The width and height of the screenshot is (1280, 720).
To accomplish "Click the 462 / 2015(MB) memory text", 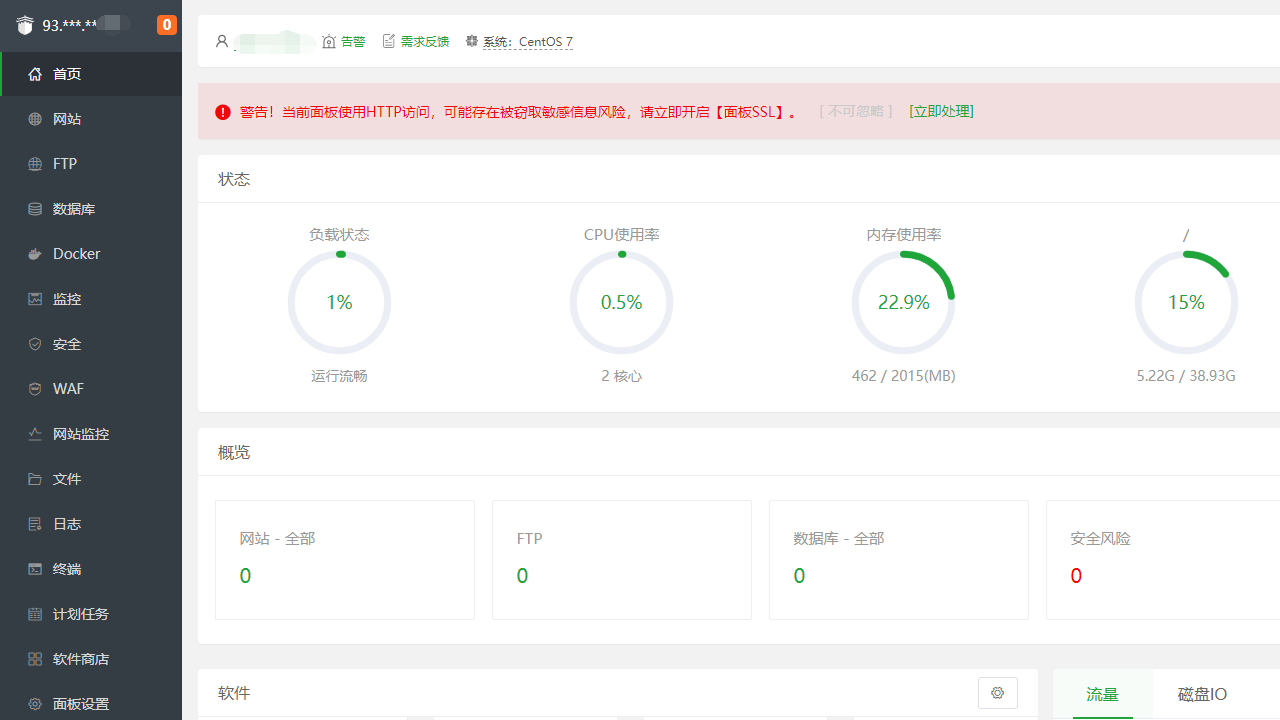I will [x=903, y=376].
